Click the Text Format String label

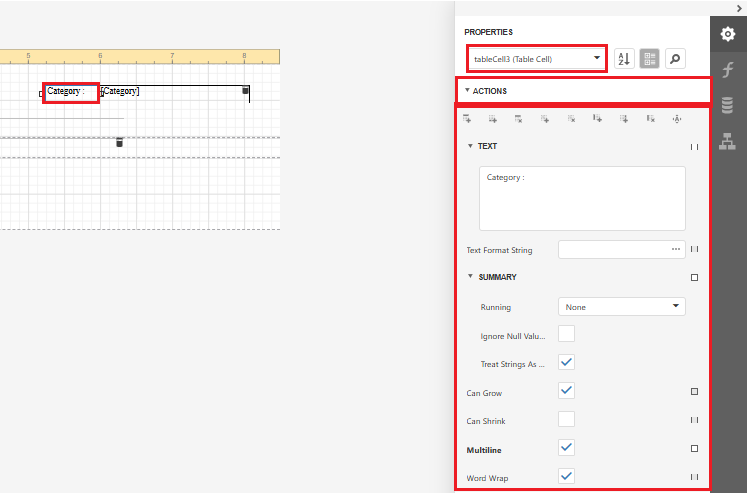tap(499, 250)
